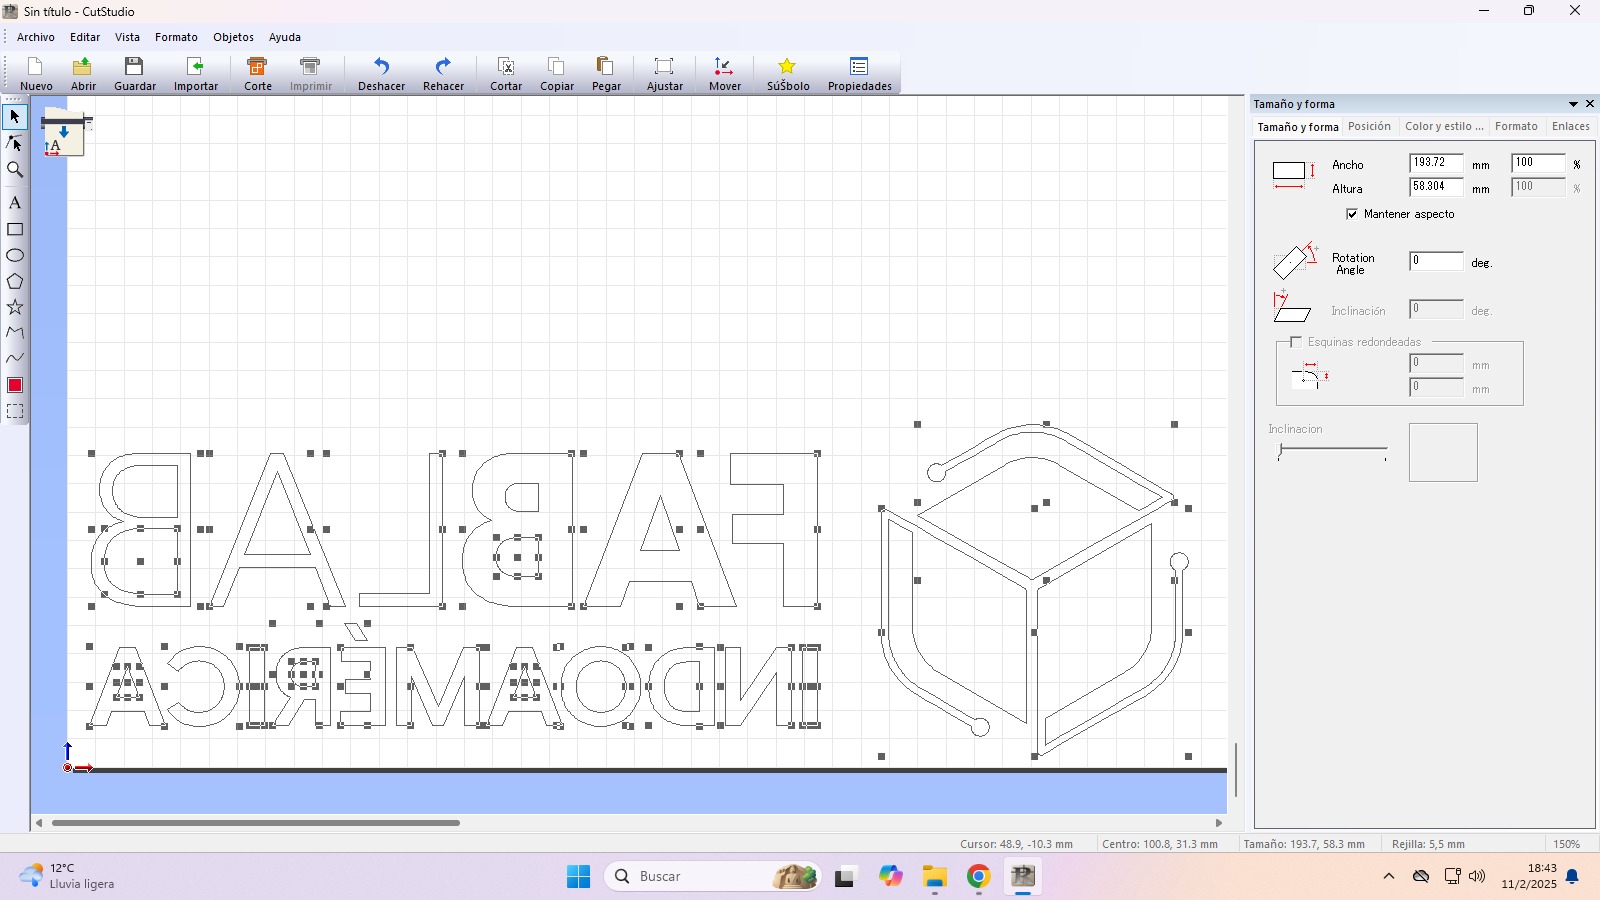Screen dimensions: 1600x900
Task: Open the Tamaño y forma panel dropdown arrow
Action: click(x=1573, y=104)
